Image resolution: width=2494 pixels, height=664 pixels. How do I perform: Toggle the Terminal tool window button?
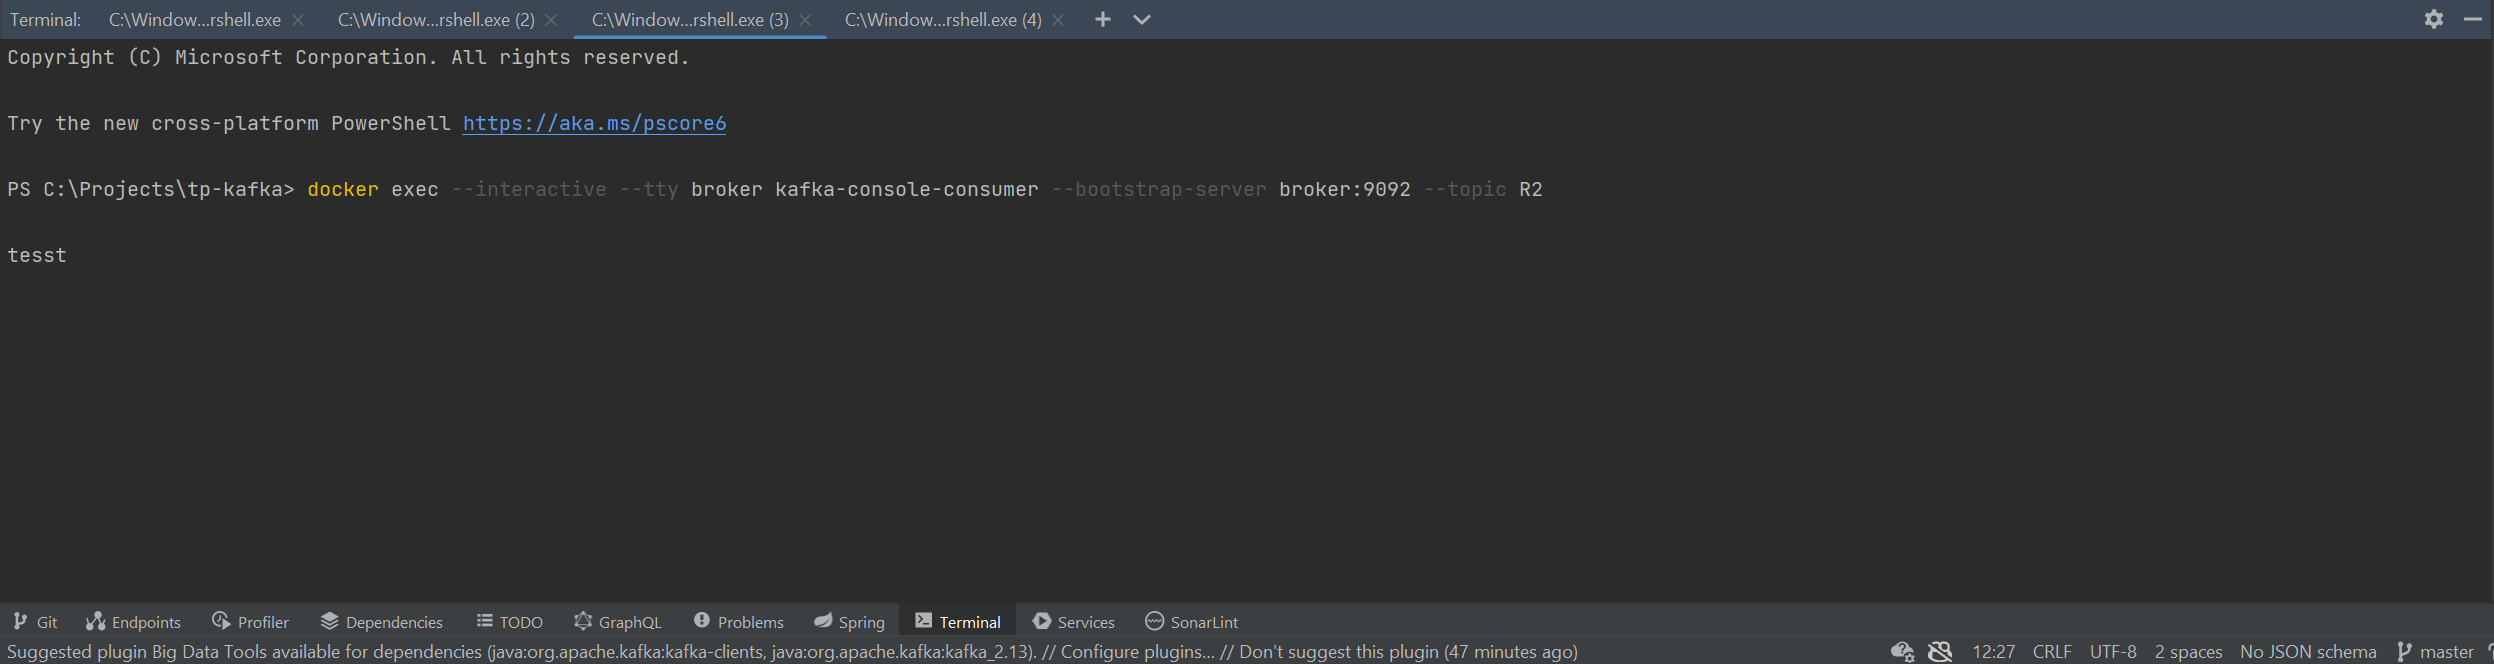point(958,621)
